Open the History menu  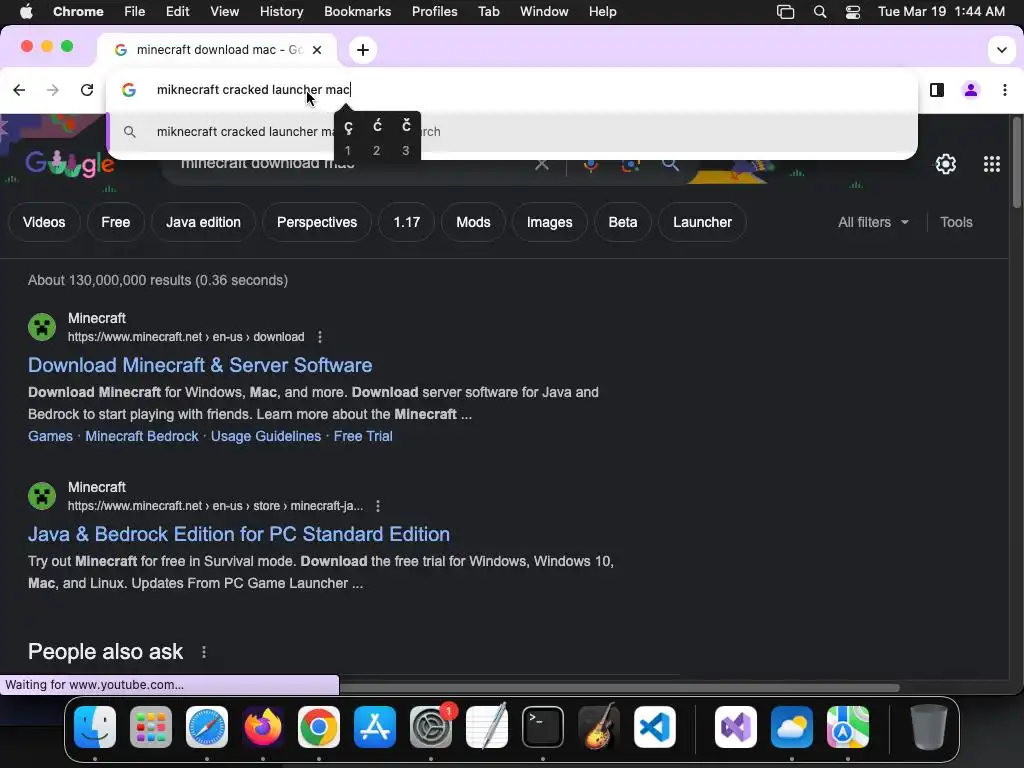(281, 12)
